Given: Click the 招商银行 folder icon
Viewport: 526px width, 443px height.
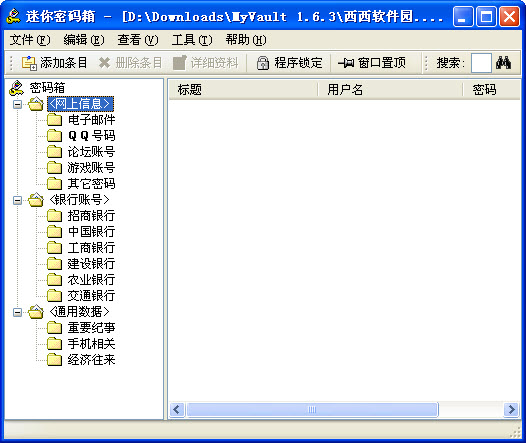Looking at the screenshot, I should point(54,216).
